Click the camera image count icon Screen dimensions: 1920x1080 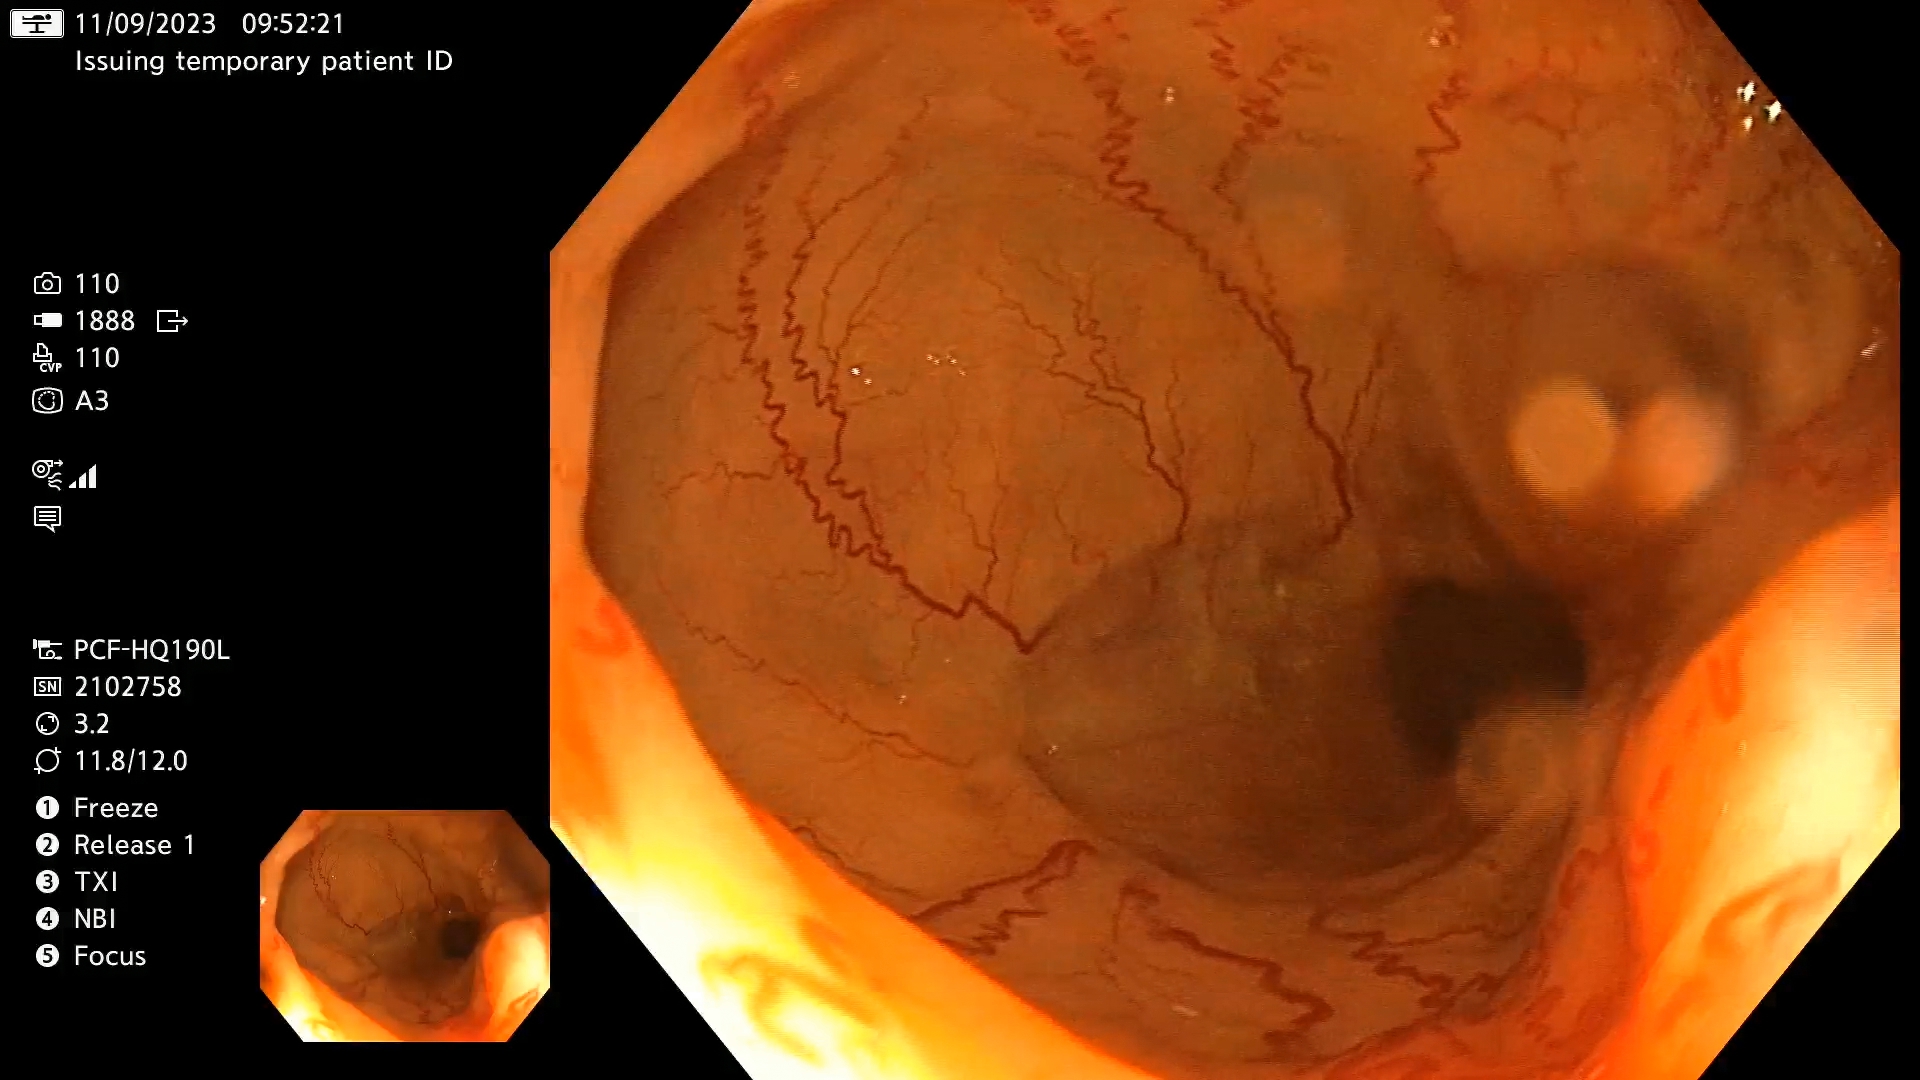(x=47, y=284)
